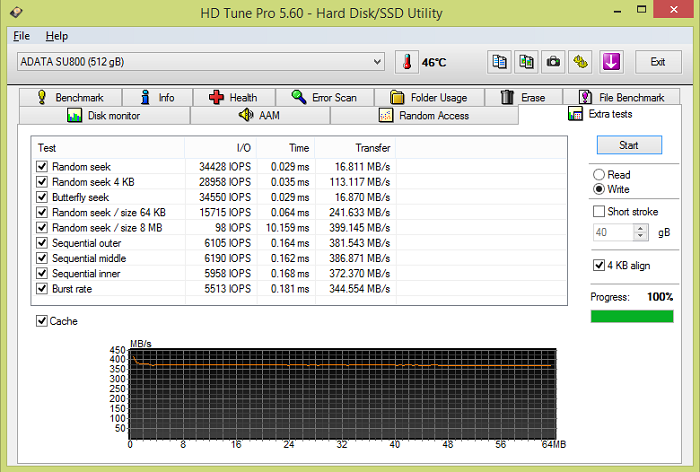Click the green progress bar
Viewport: 700px width, 472px height.
point(632,316)
